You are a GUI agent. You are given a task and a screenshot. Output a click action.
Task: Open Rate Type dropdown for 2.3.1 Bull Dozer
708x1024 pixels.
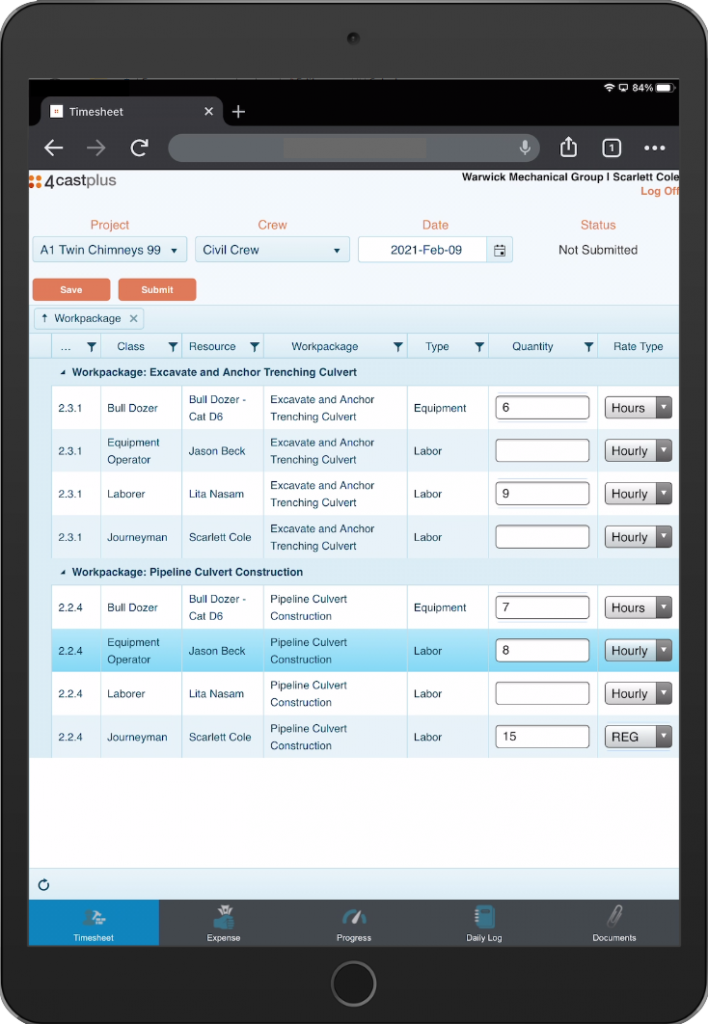click(637, 408)
